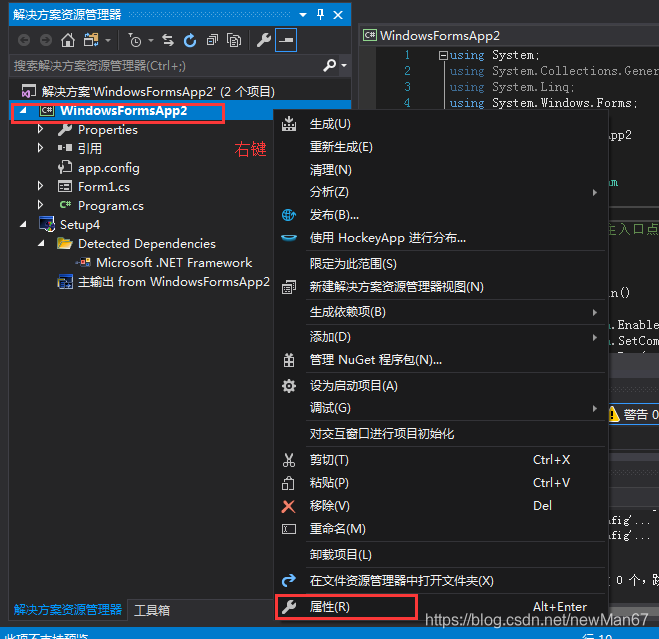This screenshot has width=659, height=639.
Task: Choose 生成(U) from context menu
Action: 441,124
